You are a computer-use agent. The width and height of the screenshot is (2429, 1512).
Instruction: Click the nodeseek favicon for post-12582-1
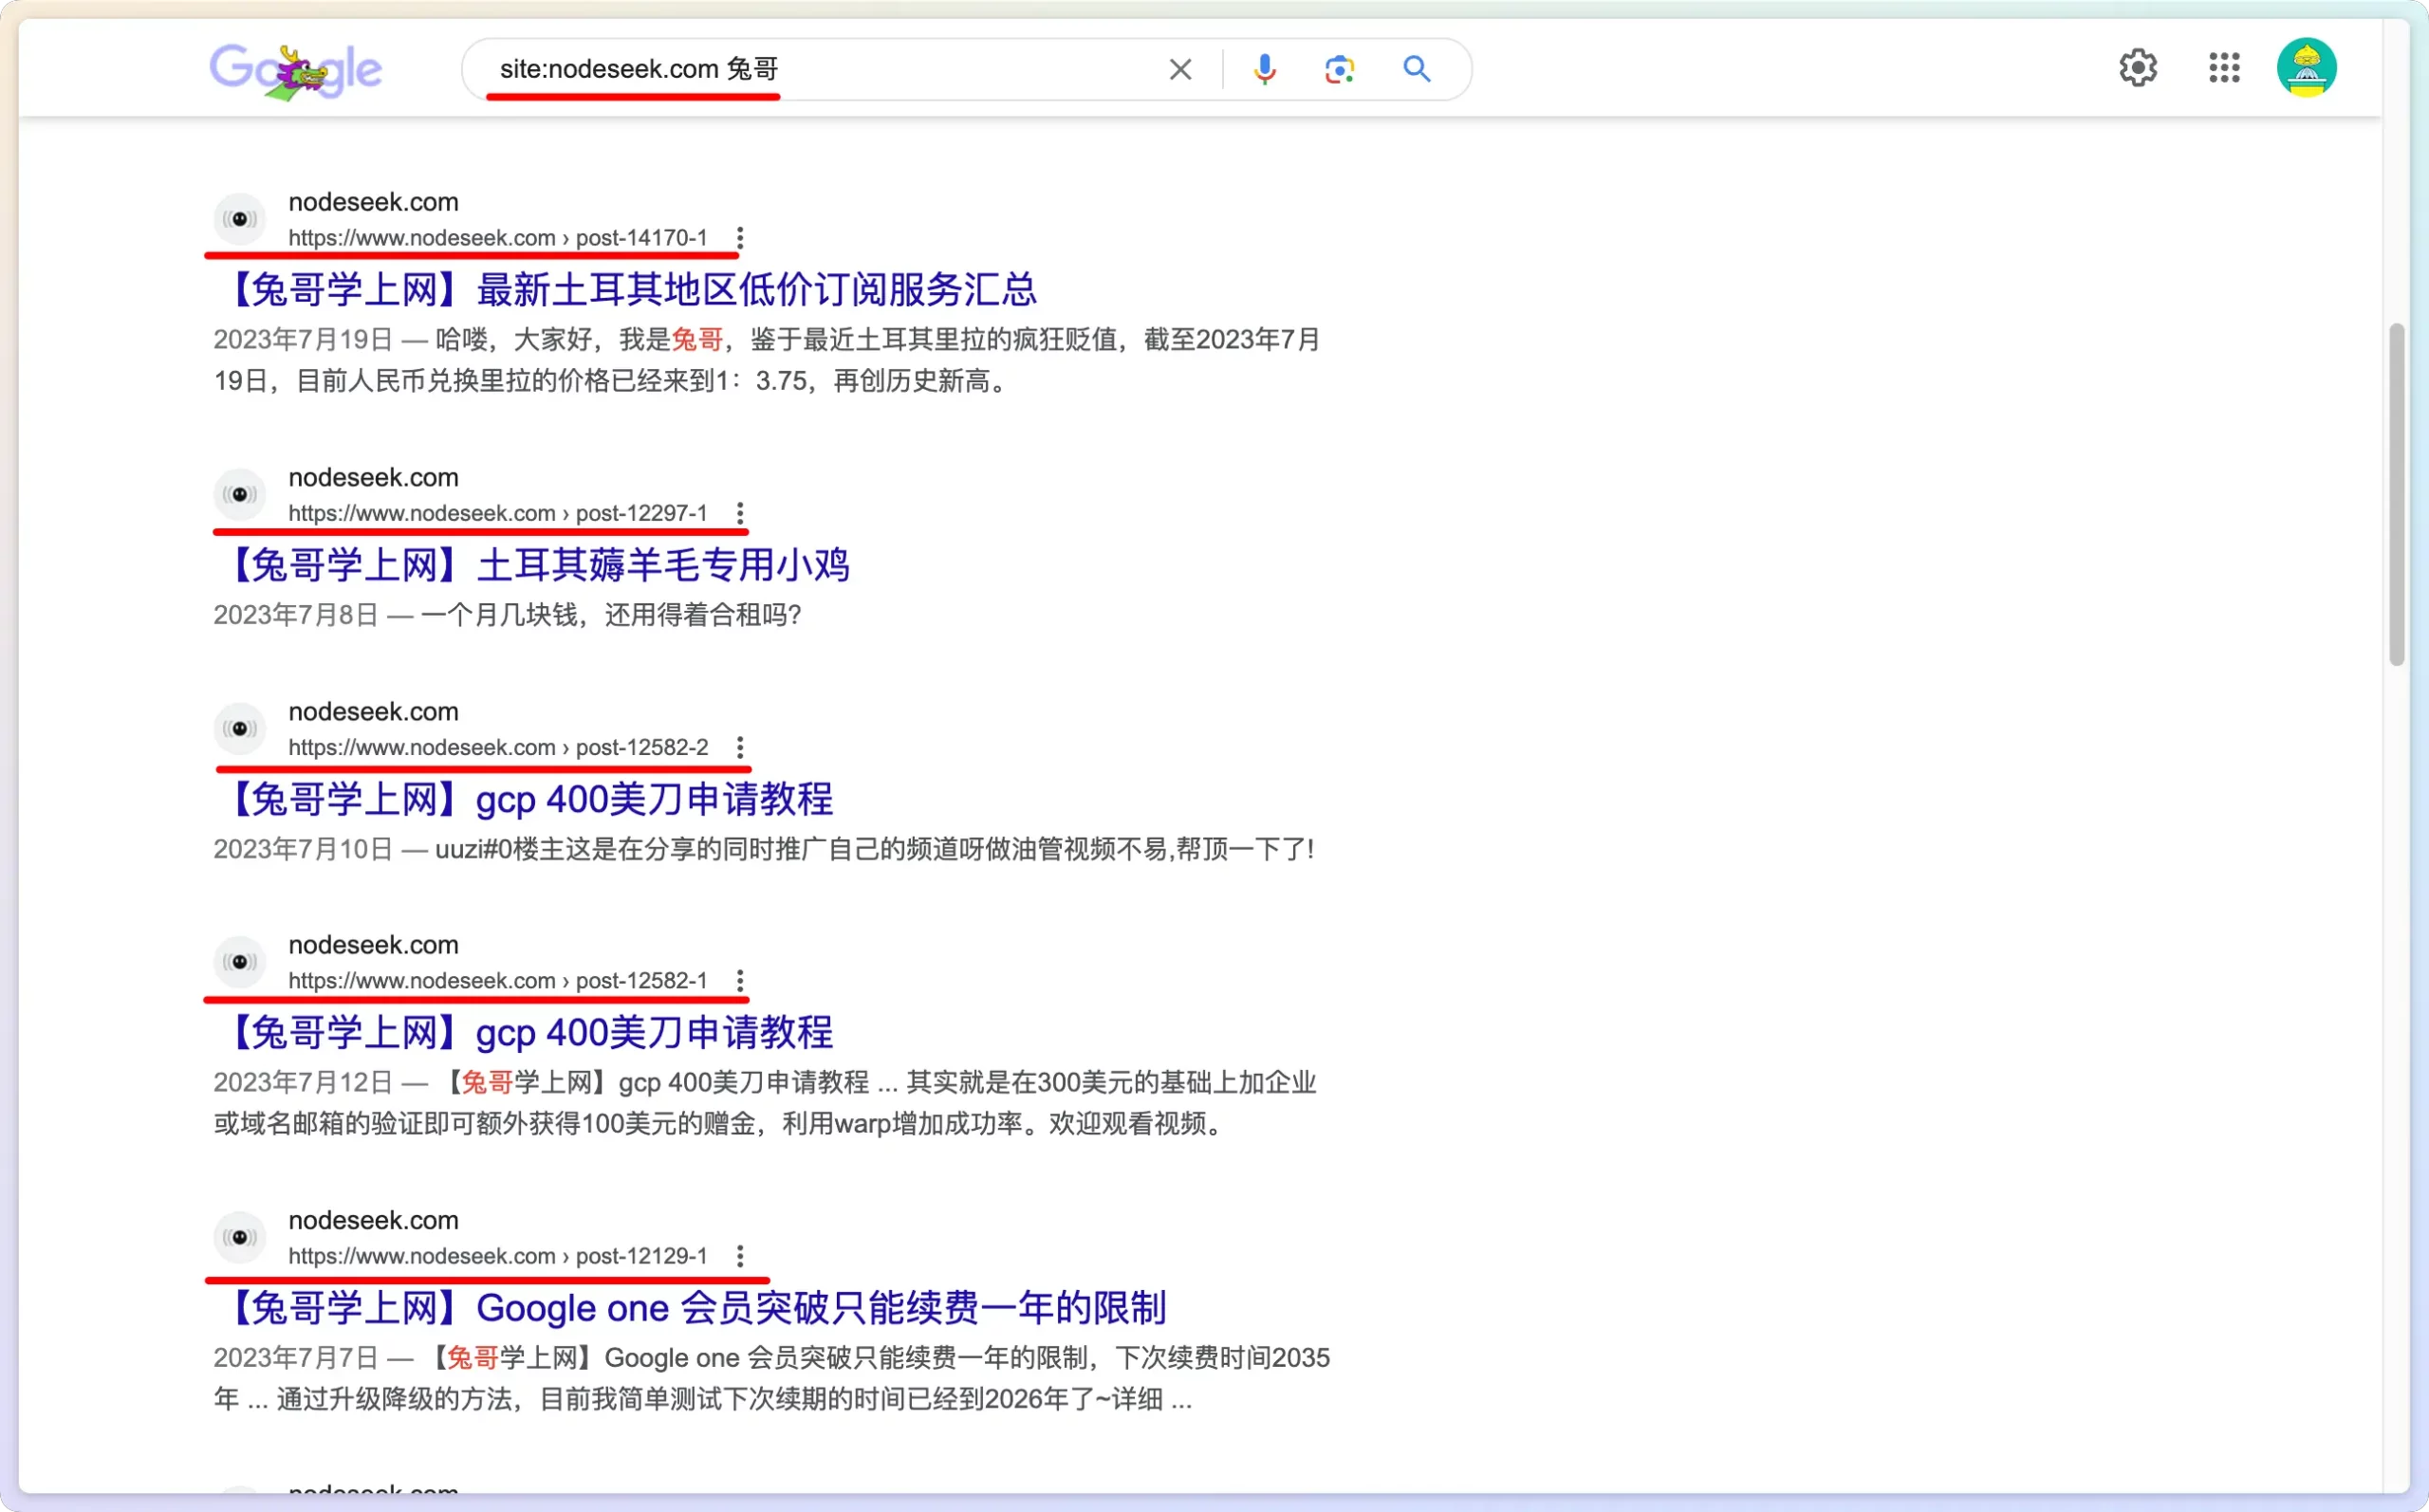[x=240, y=961]
